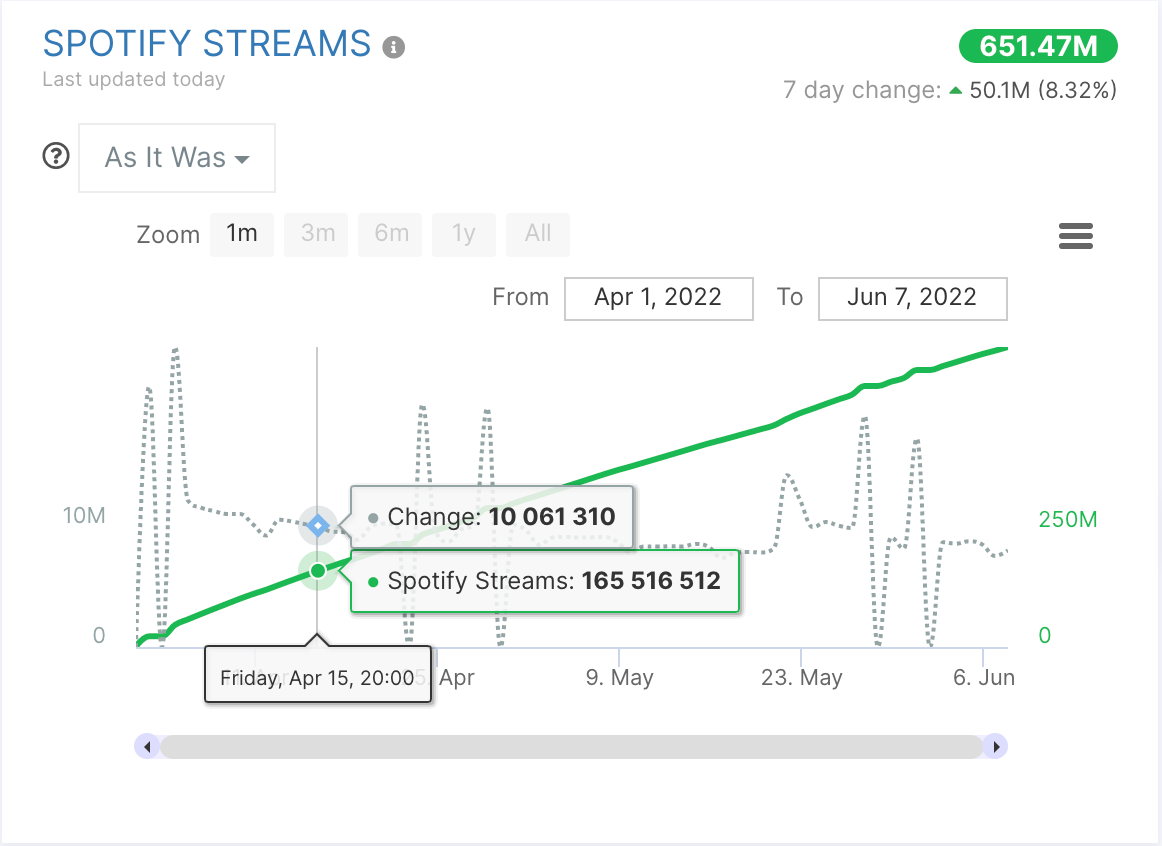The image size is (1162, 846).
Task: Click the Spotify Streams heading
Action: point(207,44)
